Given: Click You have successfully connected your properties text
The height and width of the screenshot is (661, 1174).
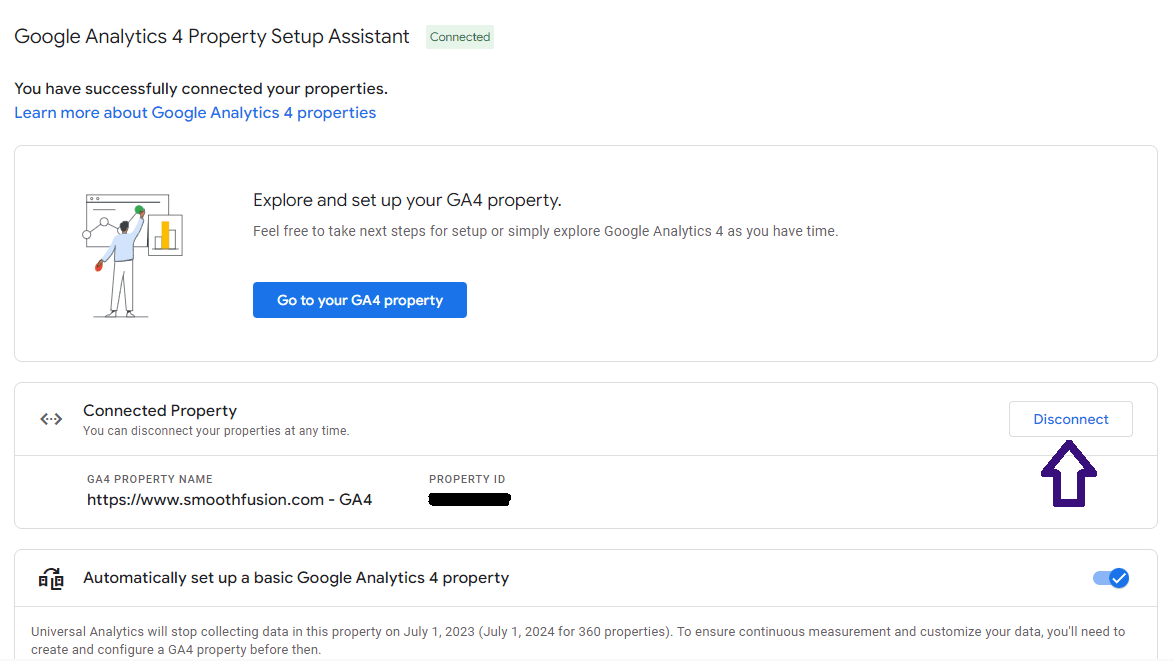Looking at the screenshot, I should pos(201,88).
